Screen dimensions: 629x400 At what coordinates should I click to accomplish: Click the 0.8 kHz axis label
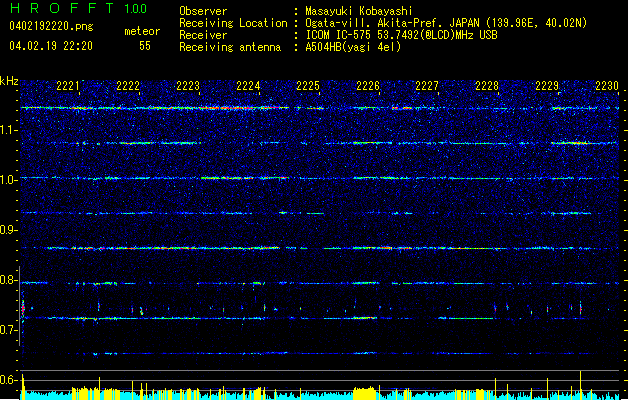[x=8, y=280]
